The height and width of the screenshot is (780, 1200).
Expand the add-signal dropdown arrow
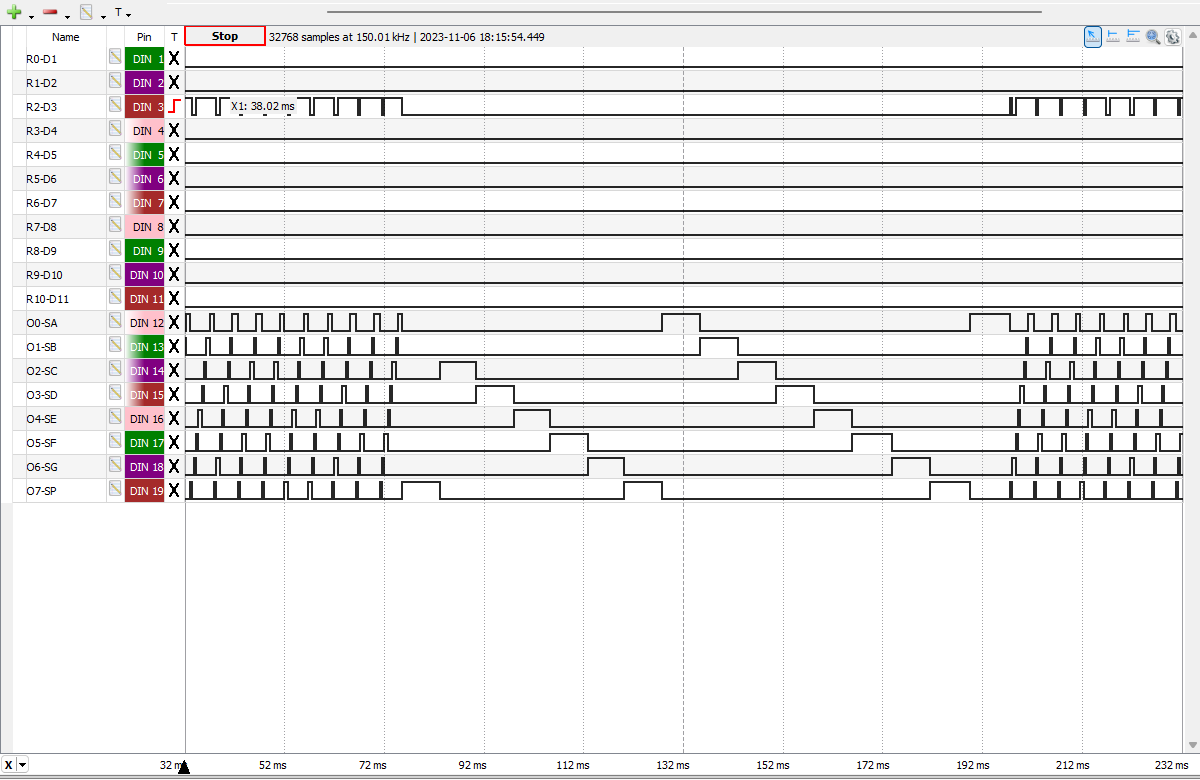(31, 16)
